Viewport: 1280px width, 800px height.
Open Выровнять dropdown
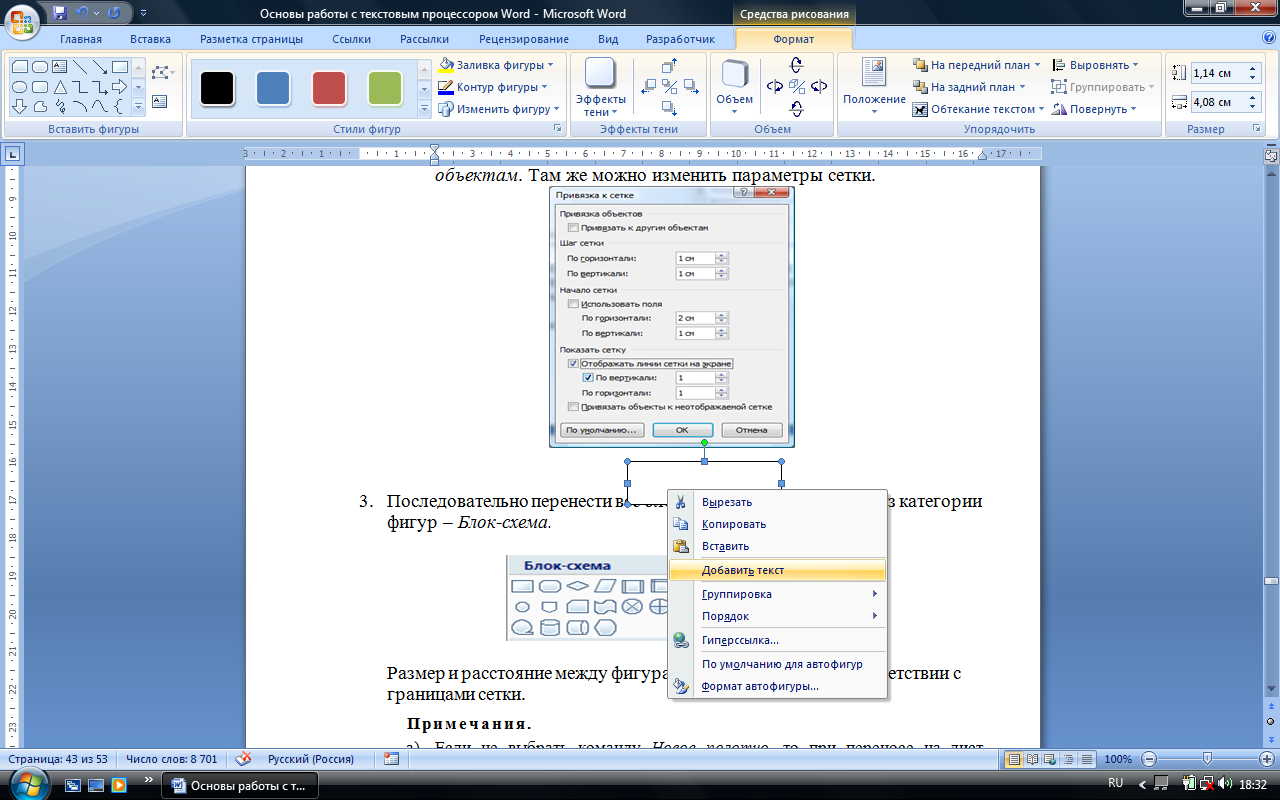[x=1096, y=65]
